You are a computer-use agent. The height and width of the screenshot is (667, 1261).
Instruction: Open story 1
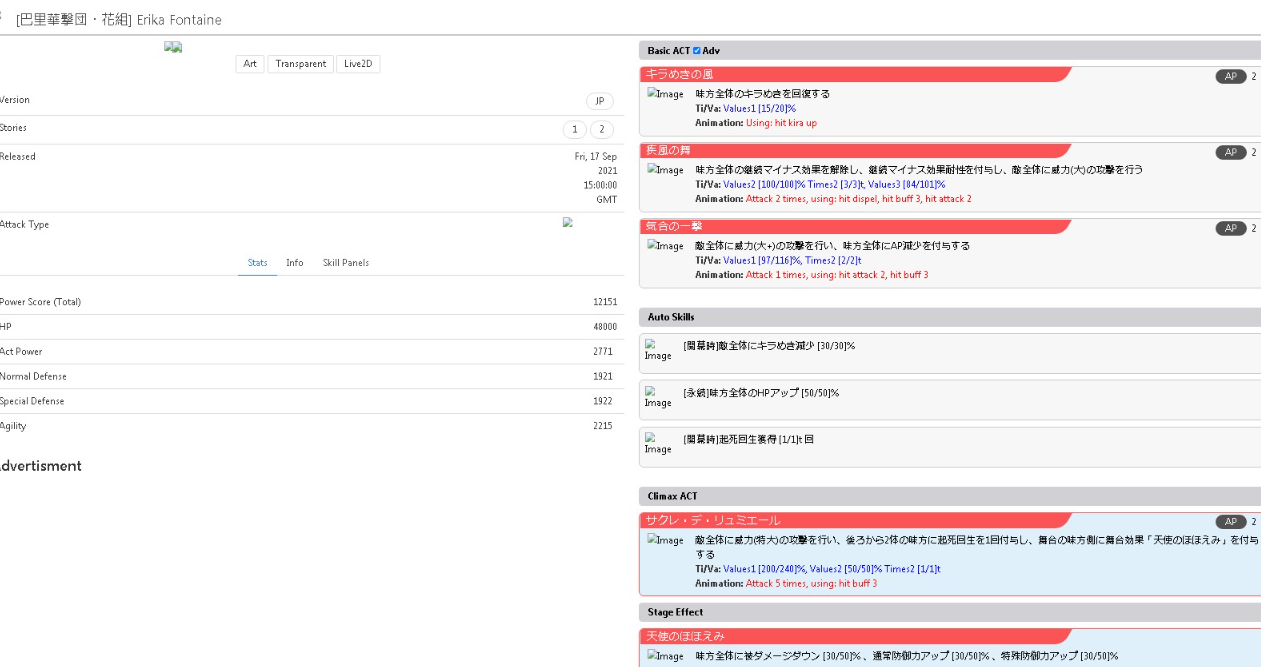point(574,129)
